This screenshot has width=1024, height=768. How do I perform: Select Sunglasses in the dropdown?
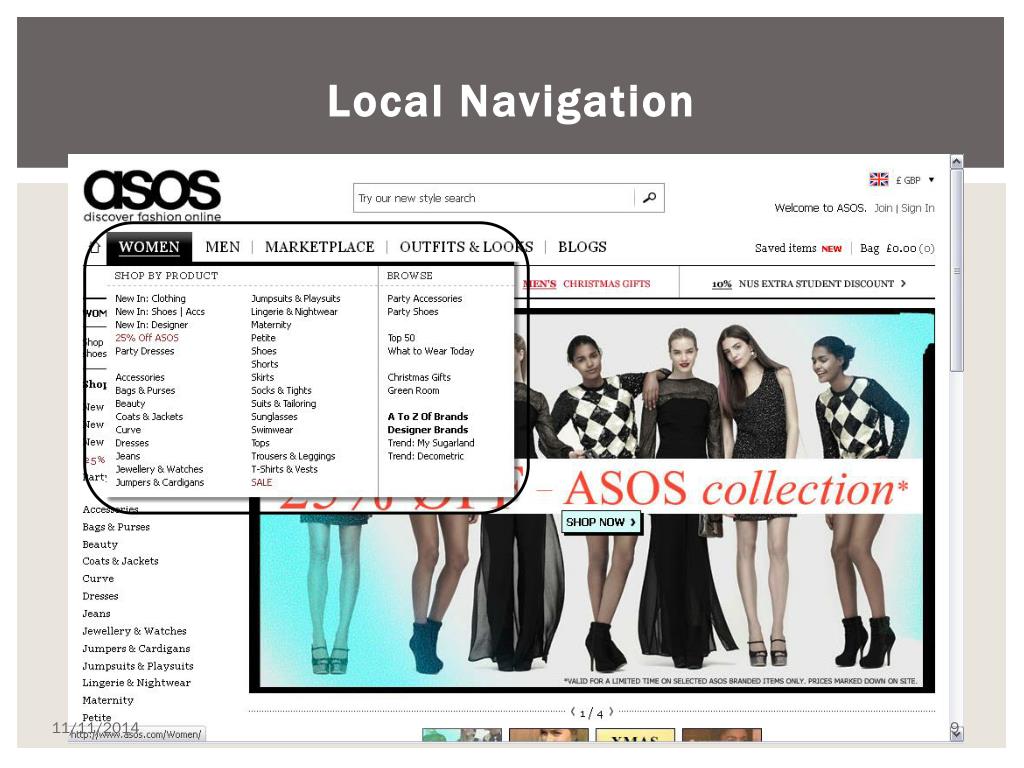point(274,417)
